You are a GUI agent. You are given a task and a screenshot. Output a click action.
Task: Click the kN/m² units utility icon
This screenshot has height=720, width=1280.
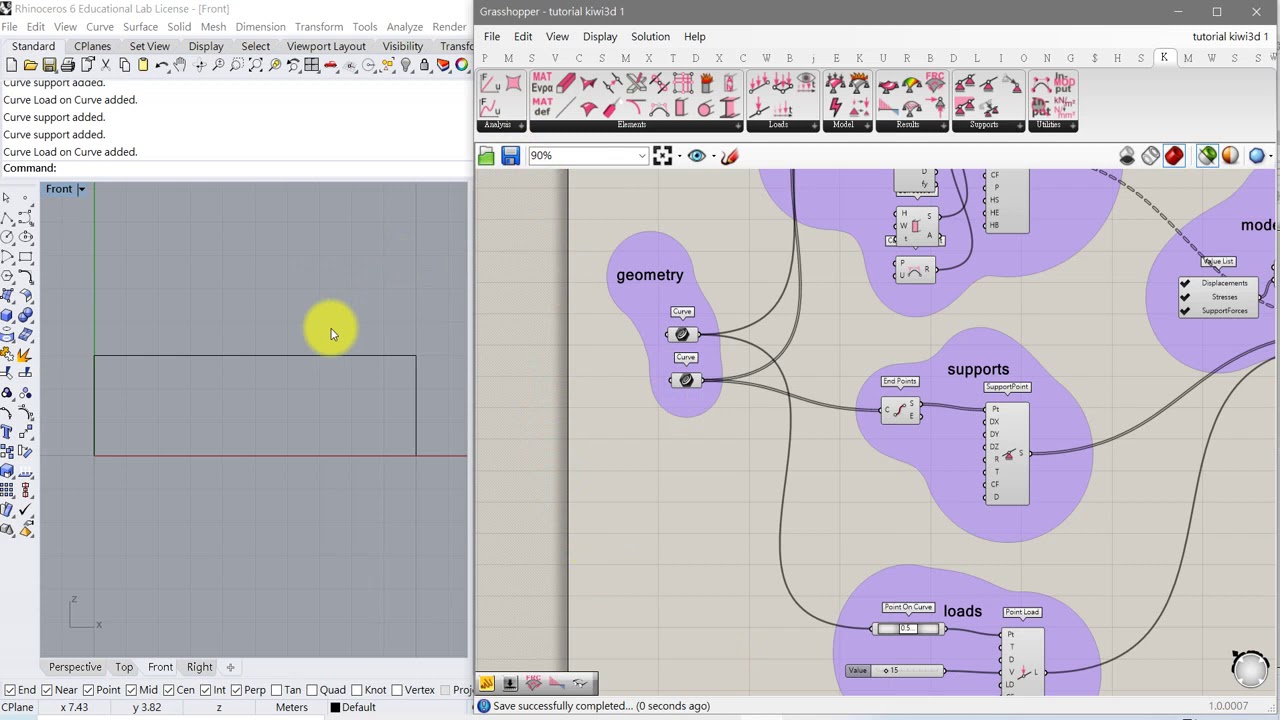click(x=1065, y=107)
